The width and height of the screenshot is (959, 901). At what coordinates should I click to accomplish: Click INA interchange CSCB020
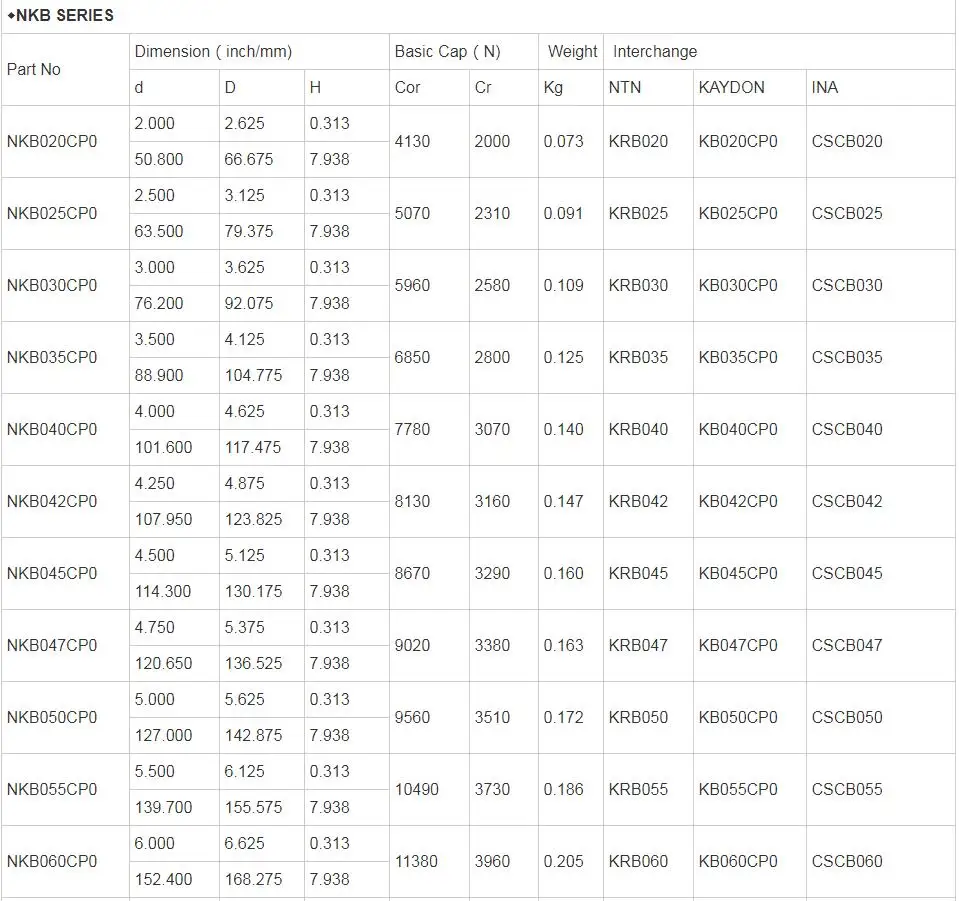(x=847, y=141)
